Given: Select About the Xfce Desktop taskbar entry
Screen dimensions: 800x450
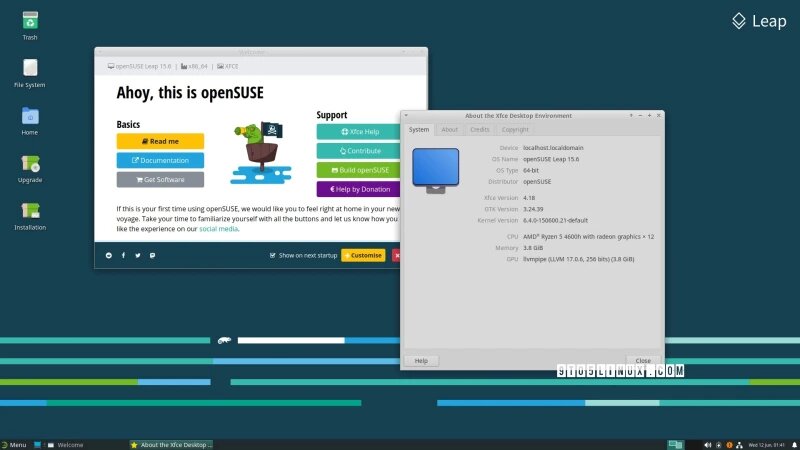Looking at the screenshot, I should point(170,445).
